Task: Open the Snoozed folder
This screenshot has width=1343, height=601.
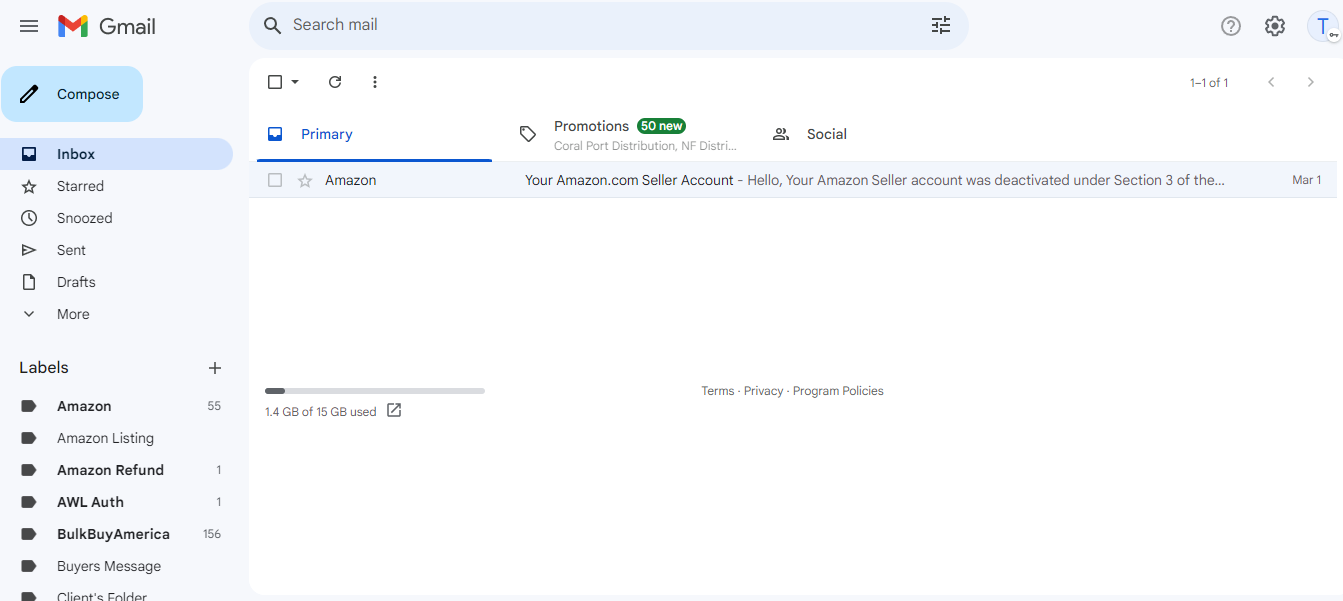Action: click(x=116, y=218)
